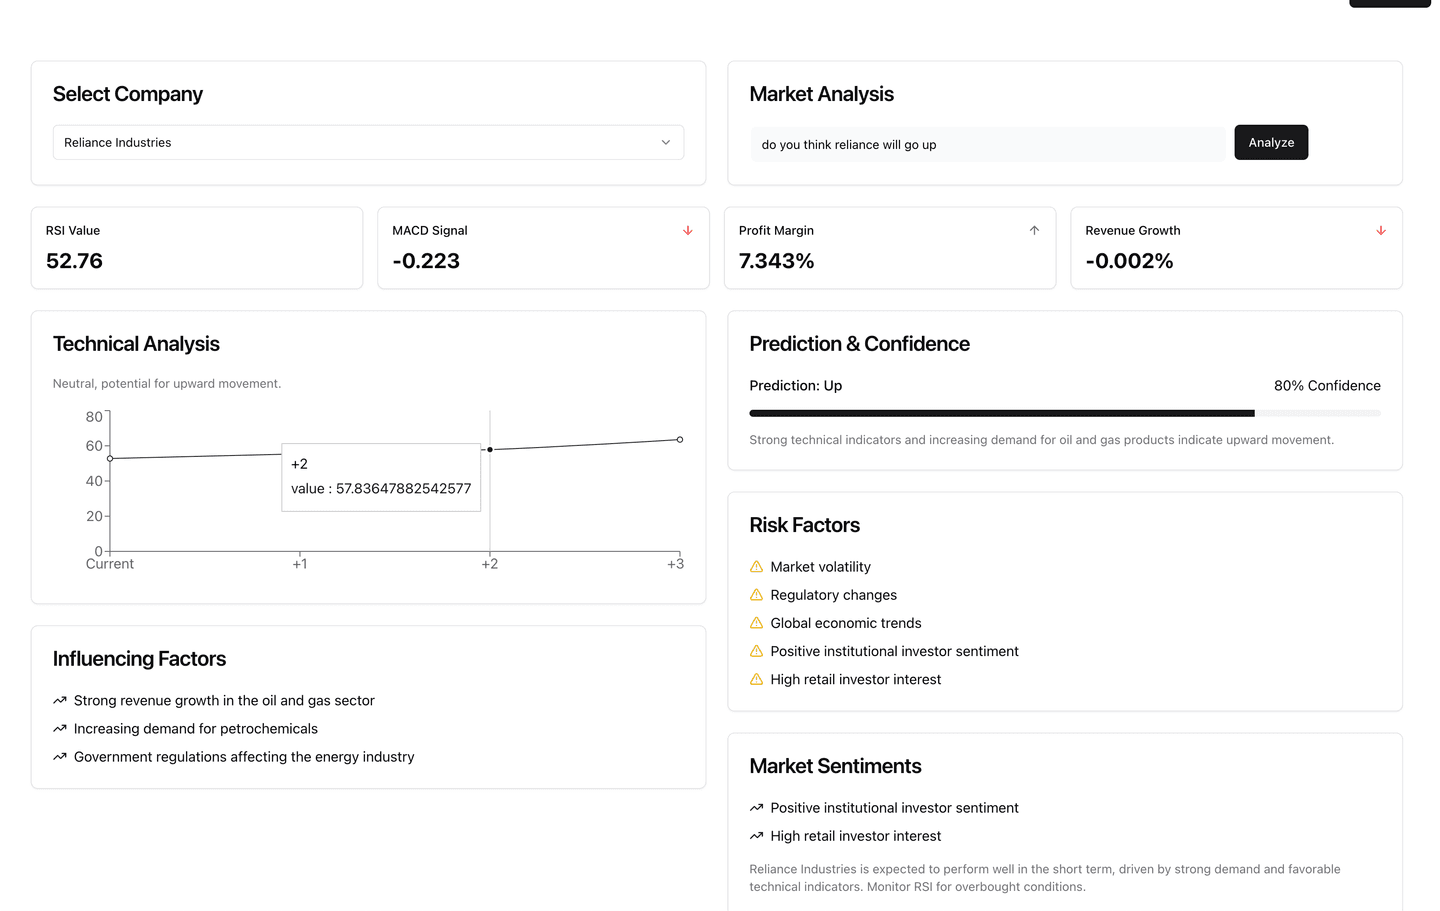Click the RSI Value card
Screen dimensions: 1440x911
197,248
